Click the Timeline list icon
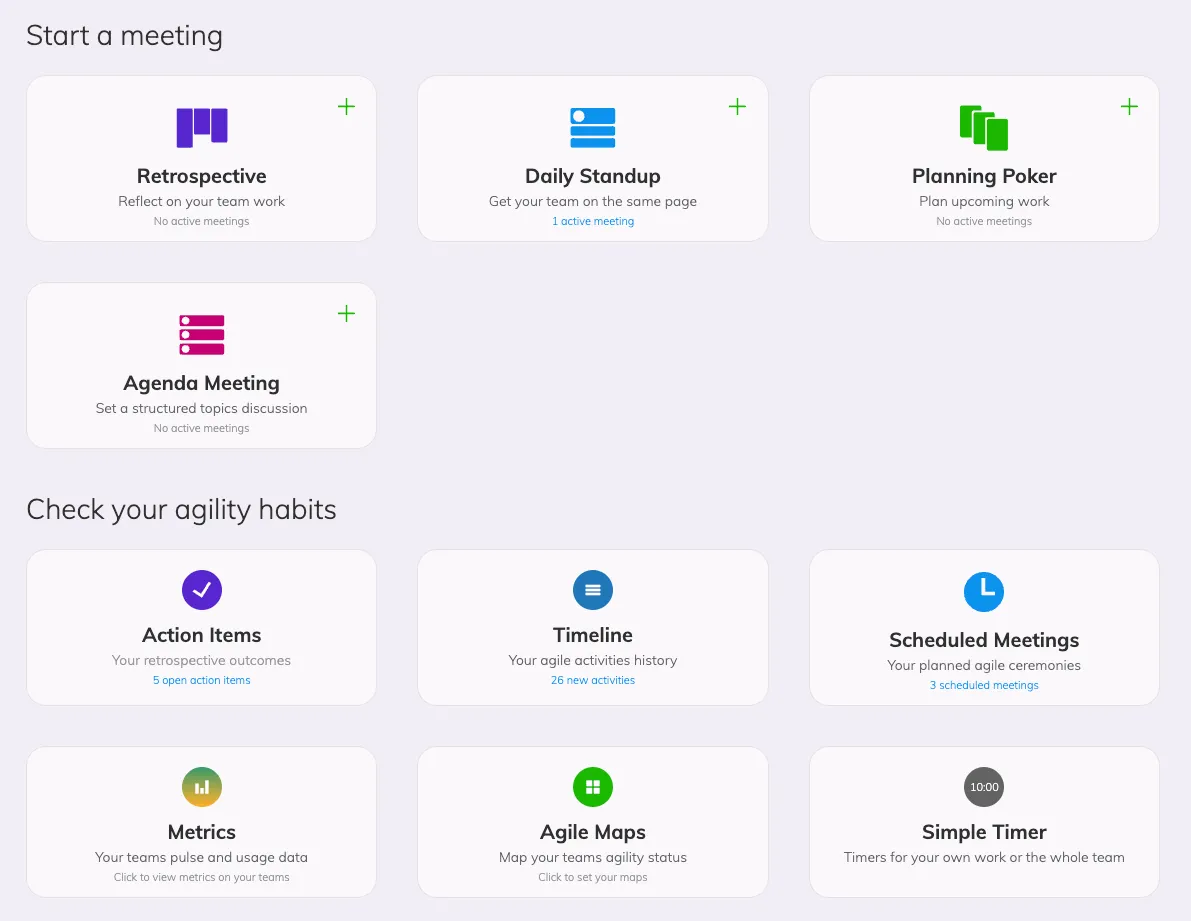1191x921 pixels. coord(592,590)
